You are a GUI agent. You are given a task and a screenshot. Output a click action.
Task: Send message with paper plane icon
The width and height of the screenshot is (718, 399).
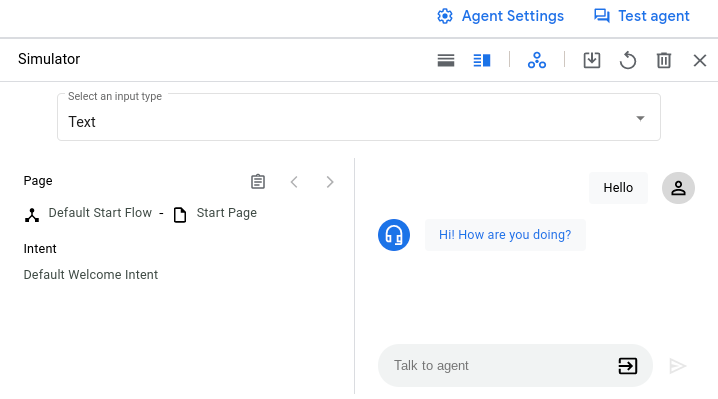pos(677,366)
